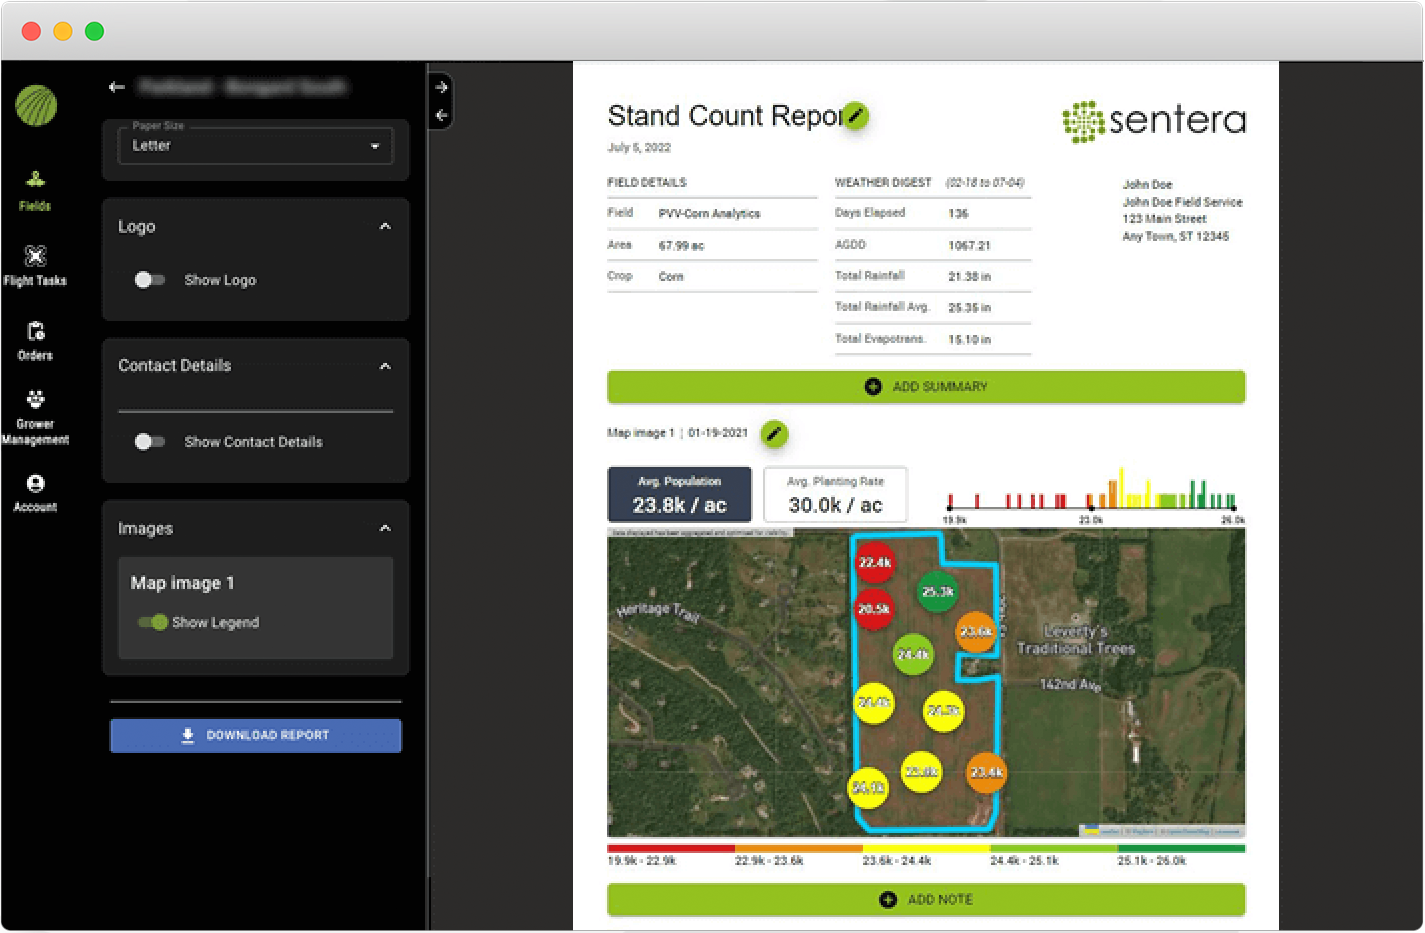Click the AGDD value 1067.21
The width and height of the screenshot is (1425, 933).
[x=969, y=246]
